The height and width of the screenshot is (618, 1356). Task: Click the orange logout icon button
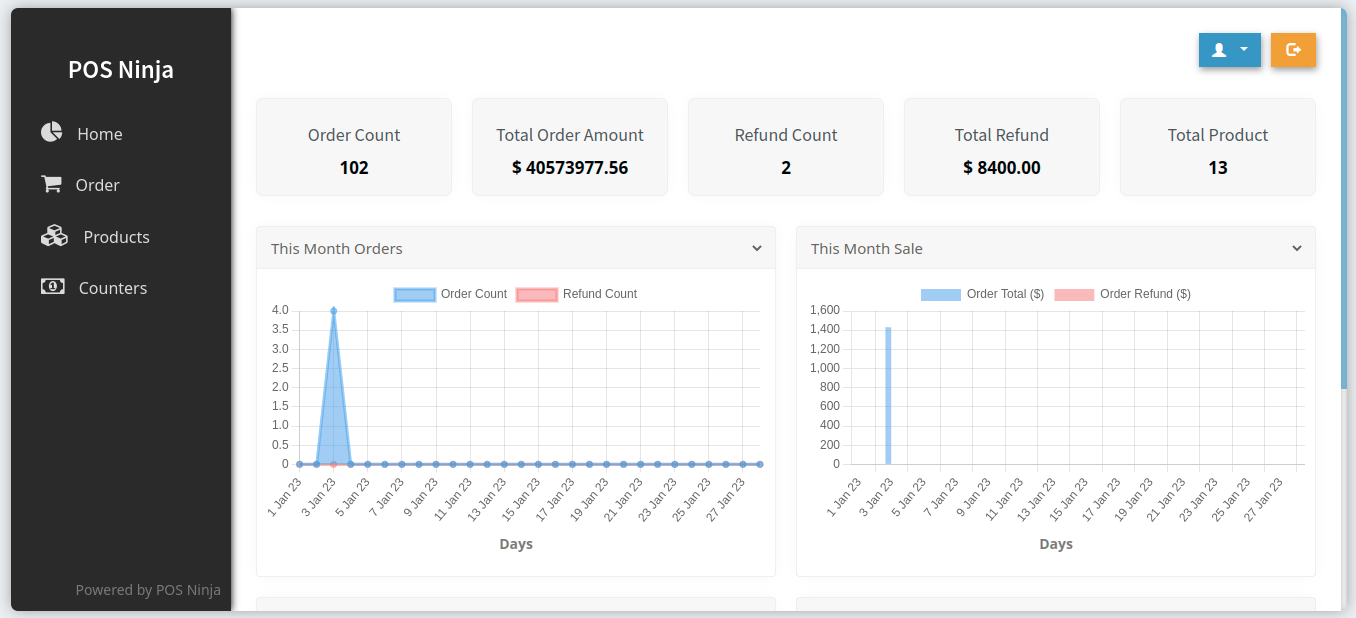tap(1293, 50)
